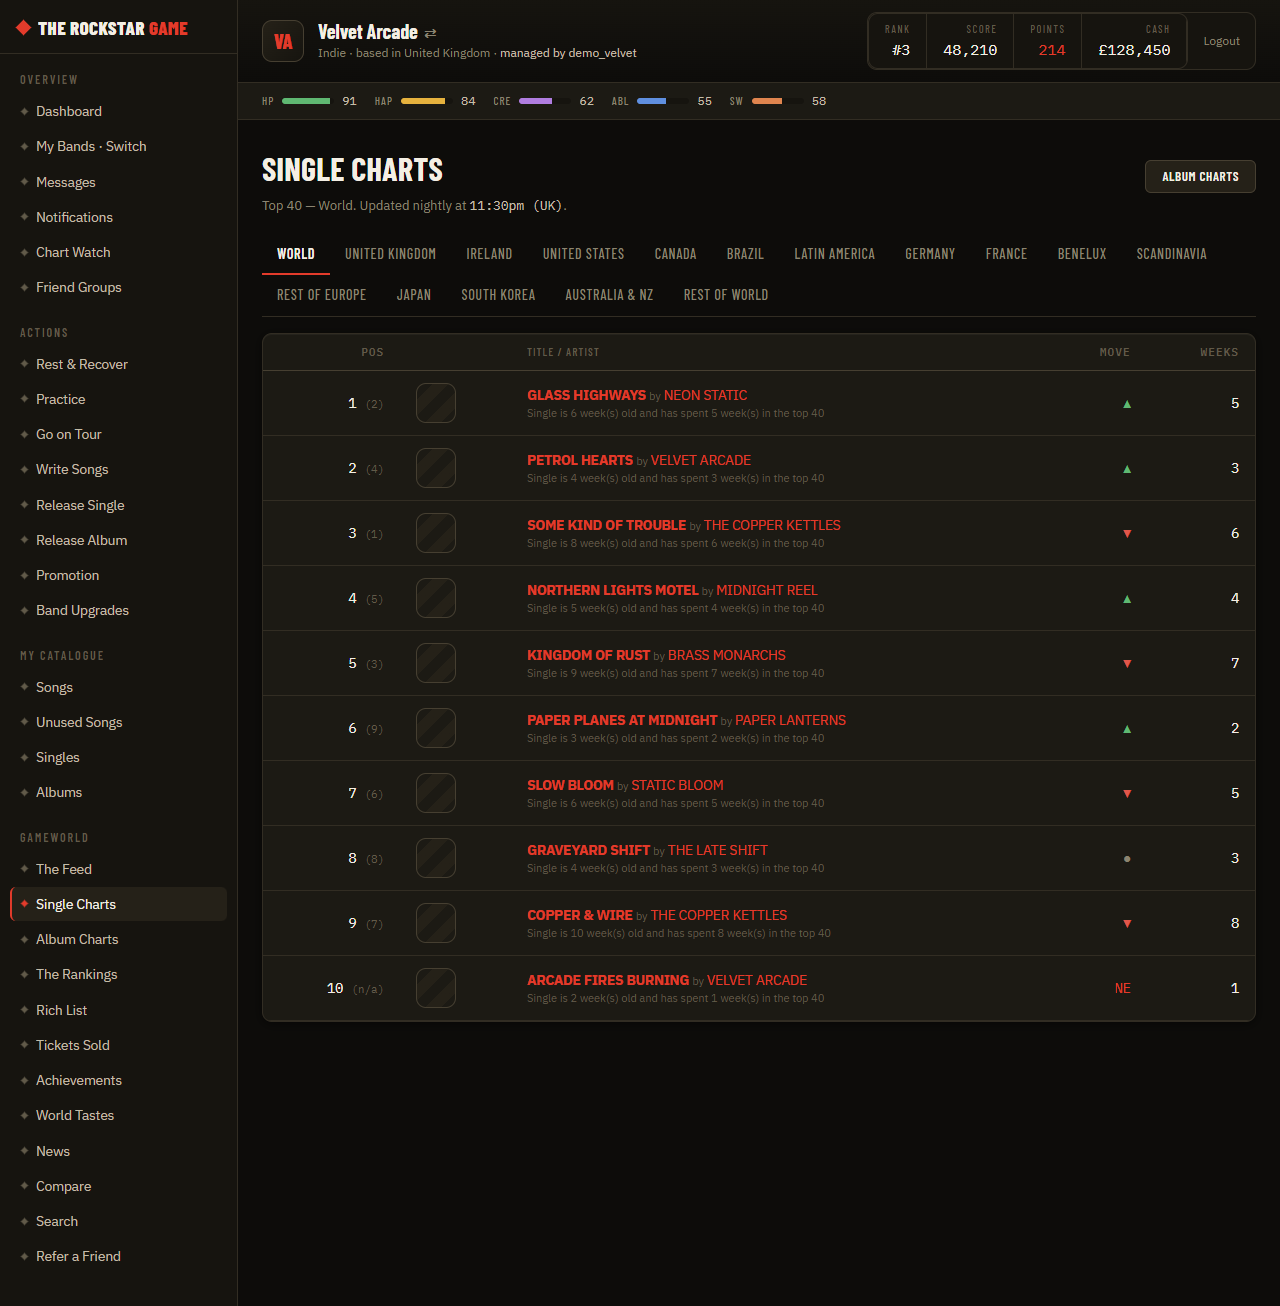Open the Northern Lights Motel single link
Image resolution: width=1280 pixels, height=1306 pixels.
(612, 590)
